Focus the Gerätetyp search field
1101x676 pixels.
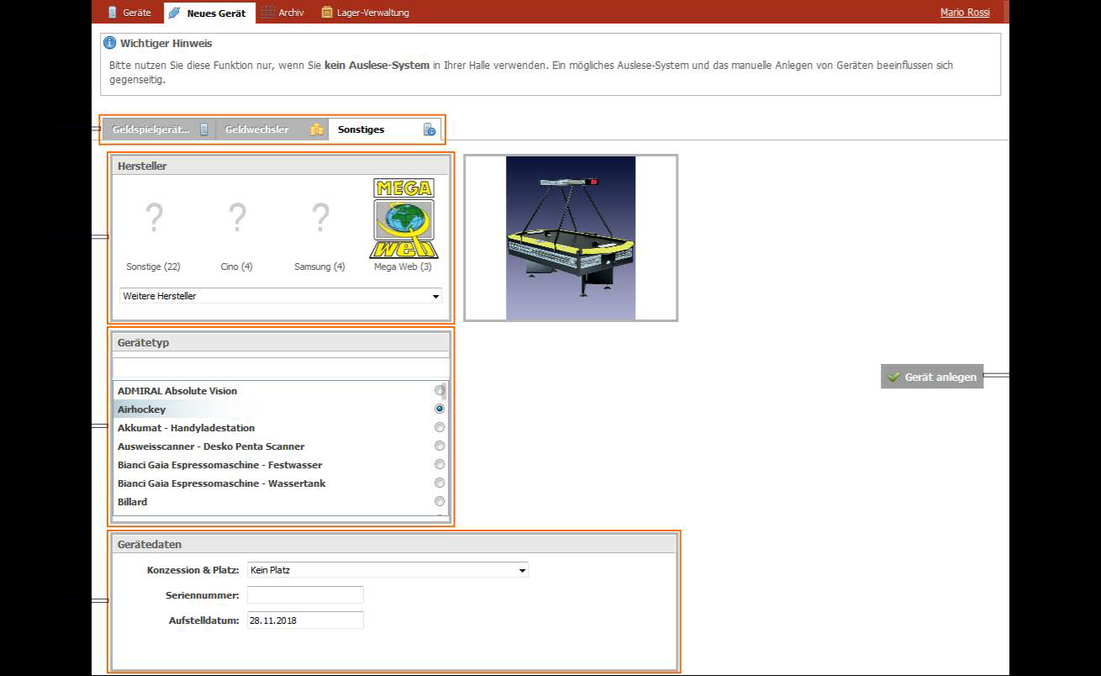click(281, 368)
